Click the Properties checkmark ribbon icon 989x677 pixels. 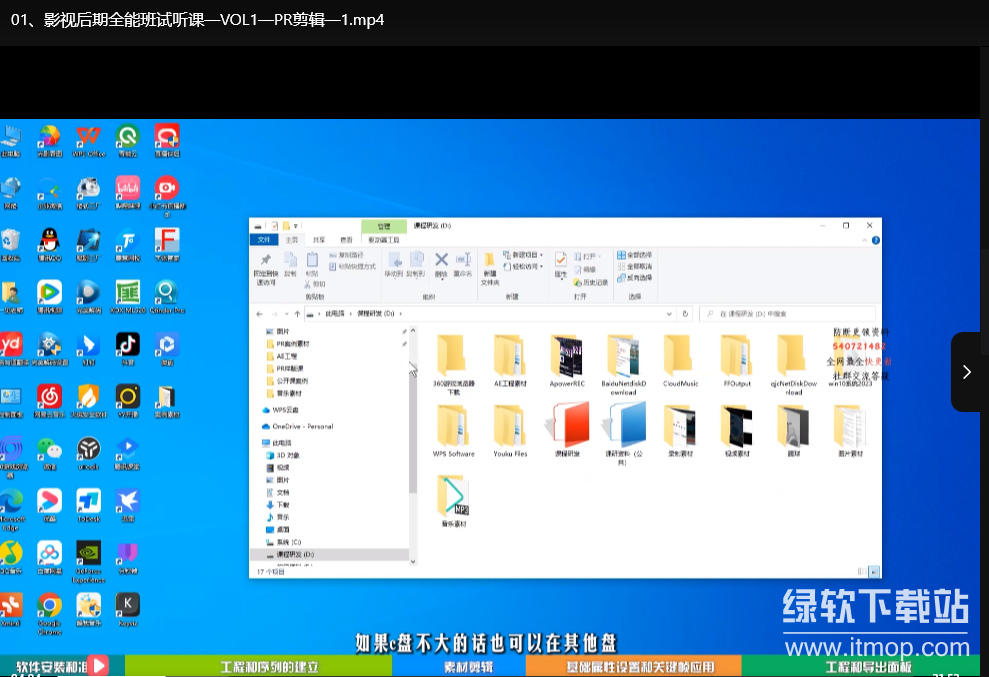tap(561, 265)
